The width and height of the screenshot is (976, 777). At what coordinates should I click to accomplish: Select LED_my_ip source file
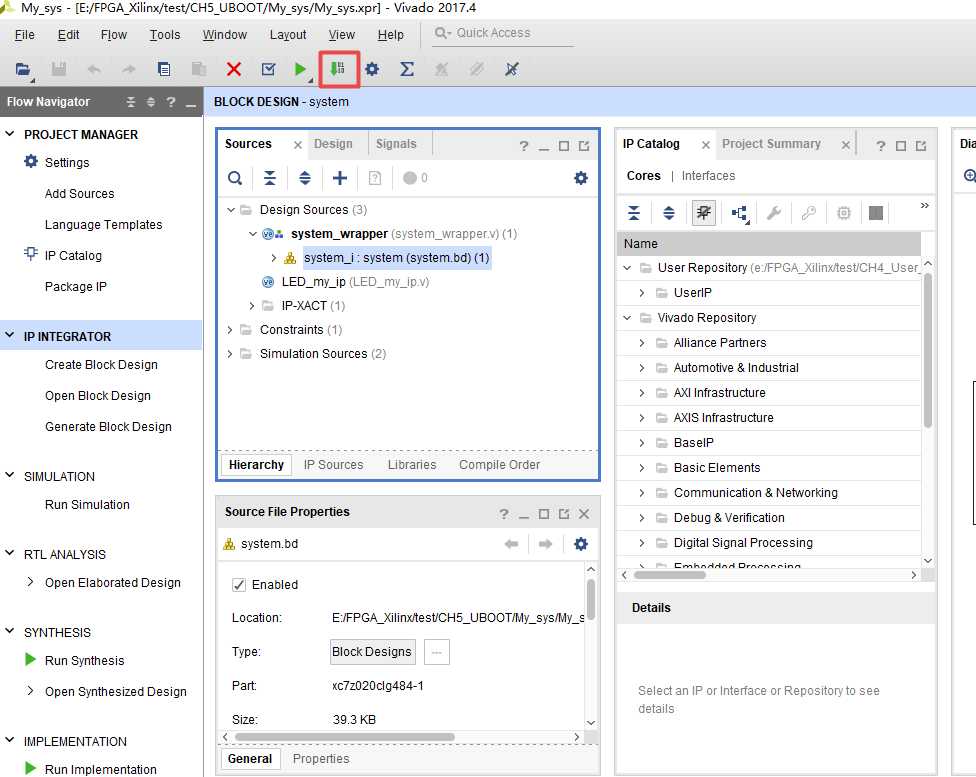pyautogui.click(x=355, y=282)
